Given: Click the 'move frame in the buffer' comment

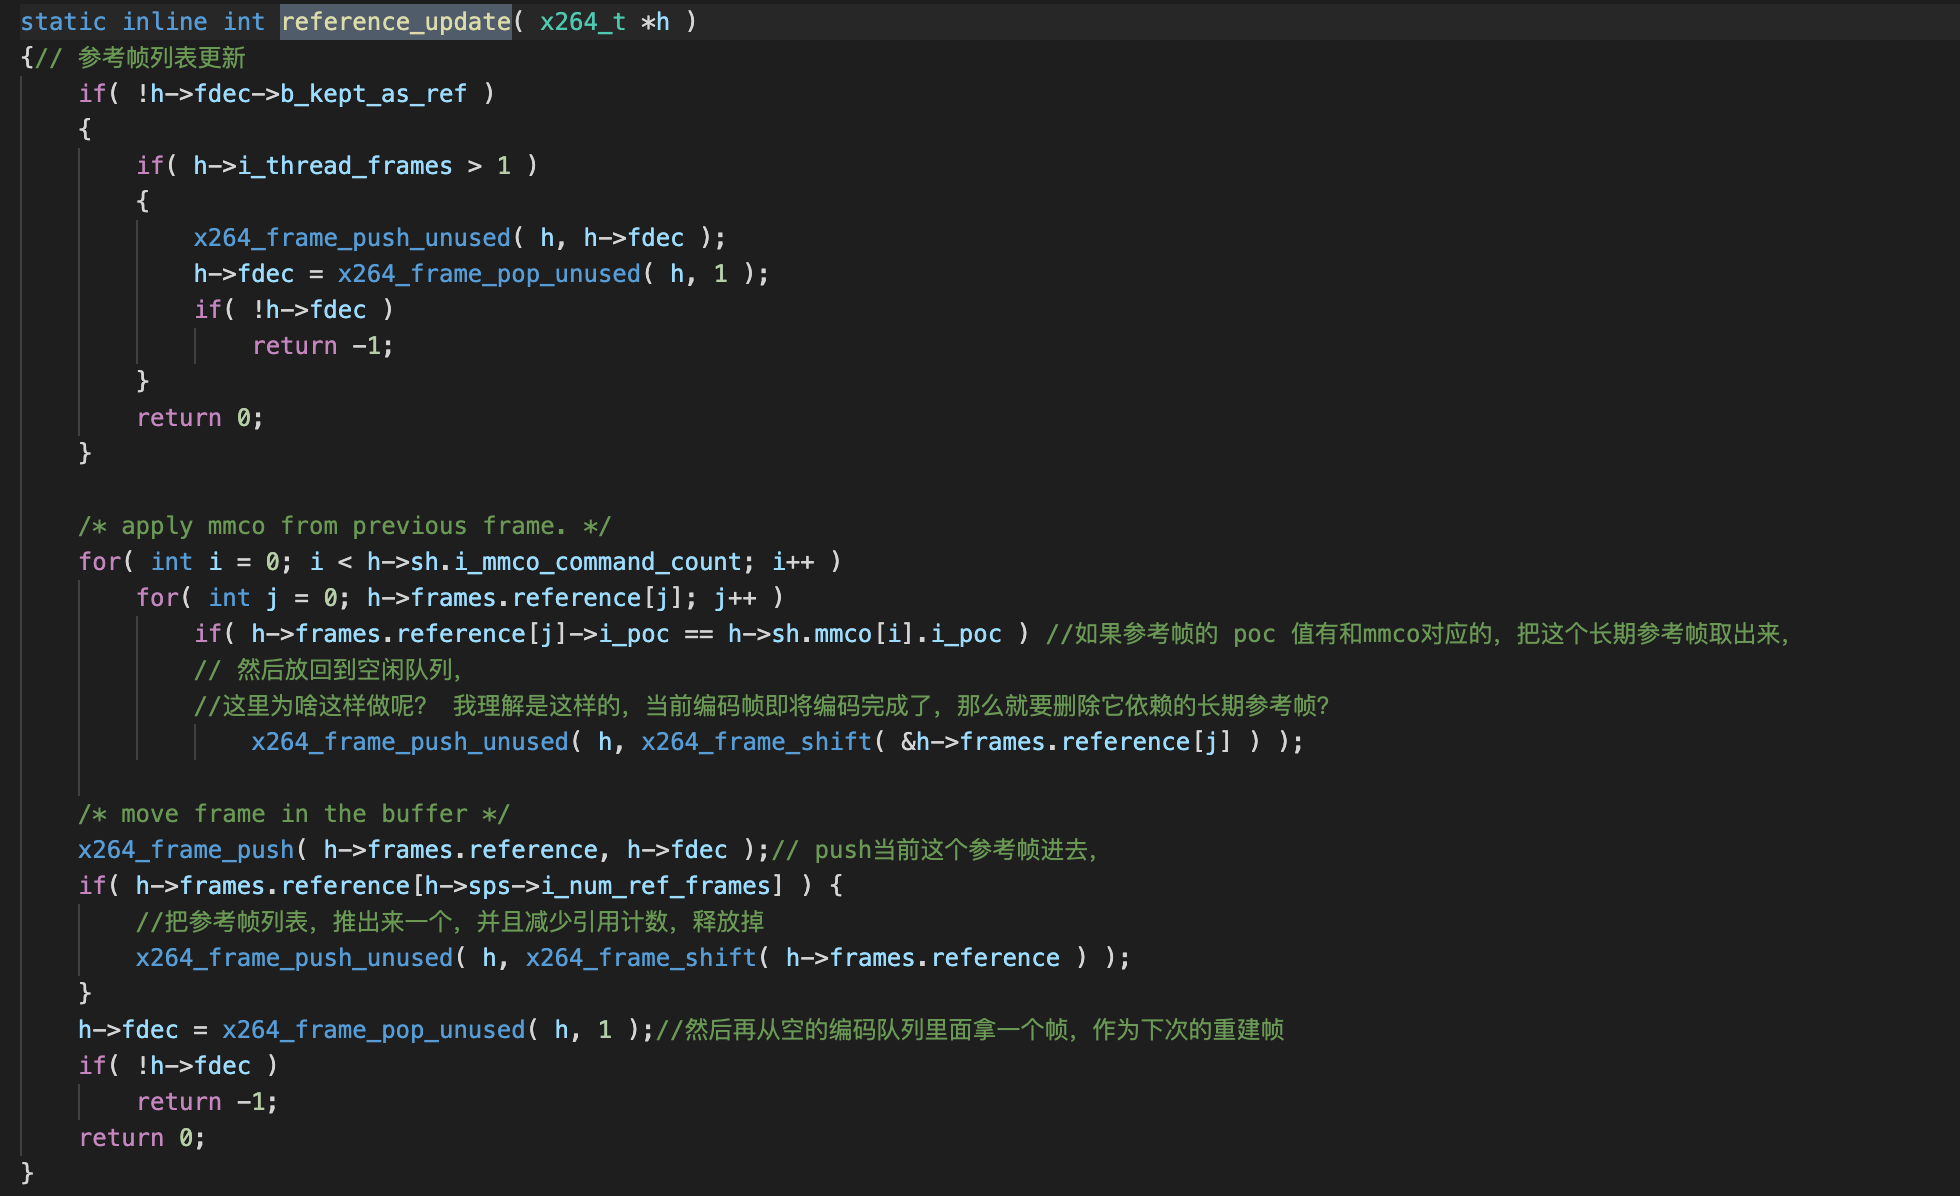Looking at the screenshot, I should pyautogui.click(x=294, y=813).
